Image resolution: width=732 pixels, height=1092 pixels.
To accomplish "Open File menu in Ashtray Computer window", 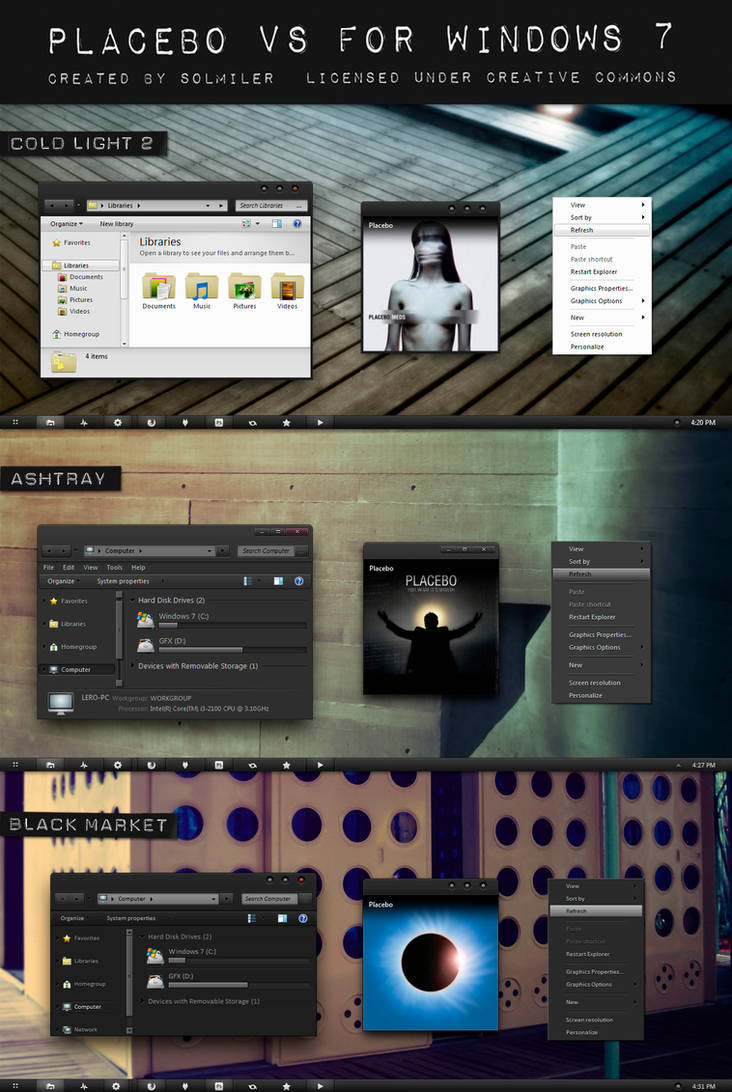I will coord(48,568).
